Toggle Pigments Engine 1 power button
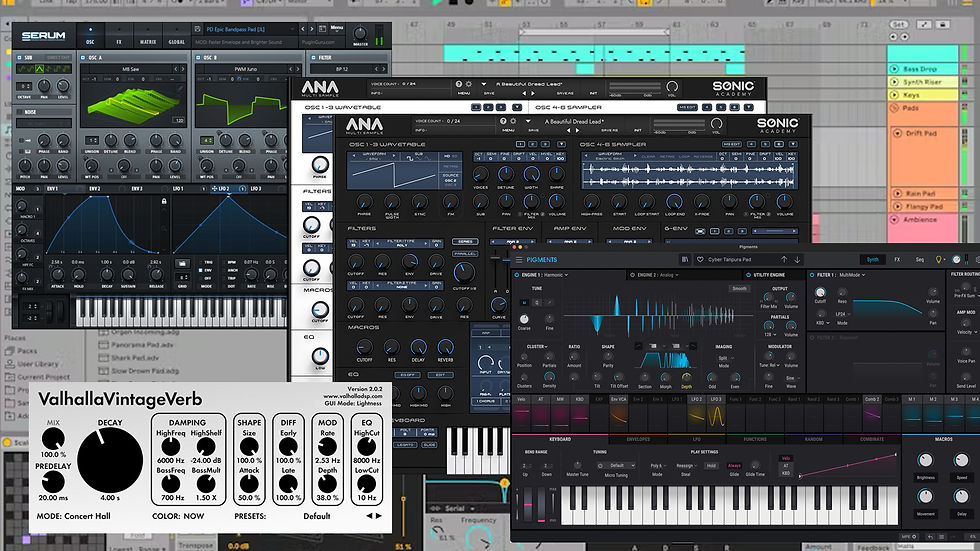The image size is (980, 551). (516, 275)
